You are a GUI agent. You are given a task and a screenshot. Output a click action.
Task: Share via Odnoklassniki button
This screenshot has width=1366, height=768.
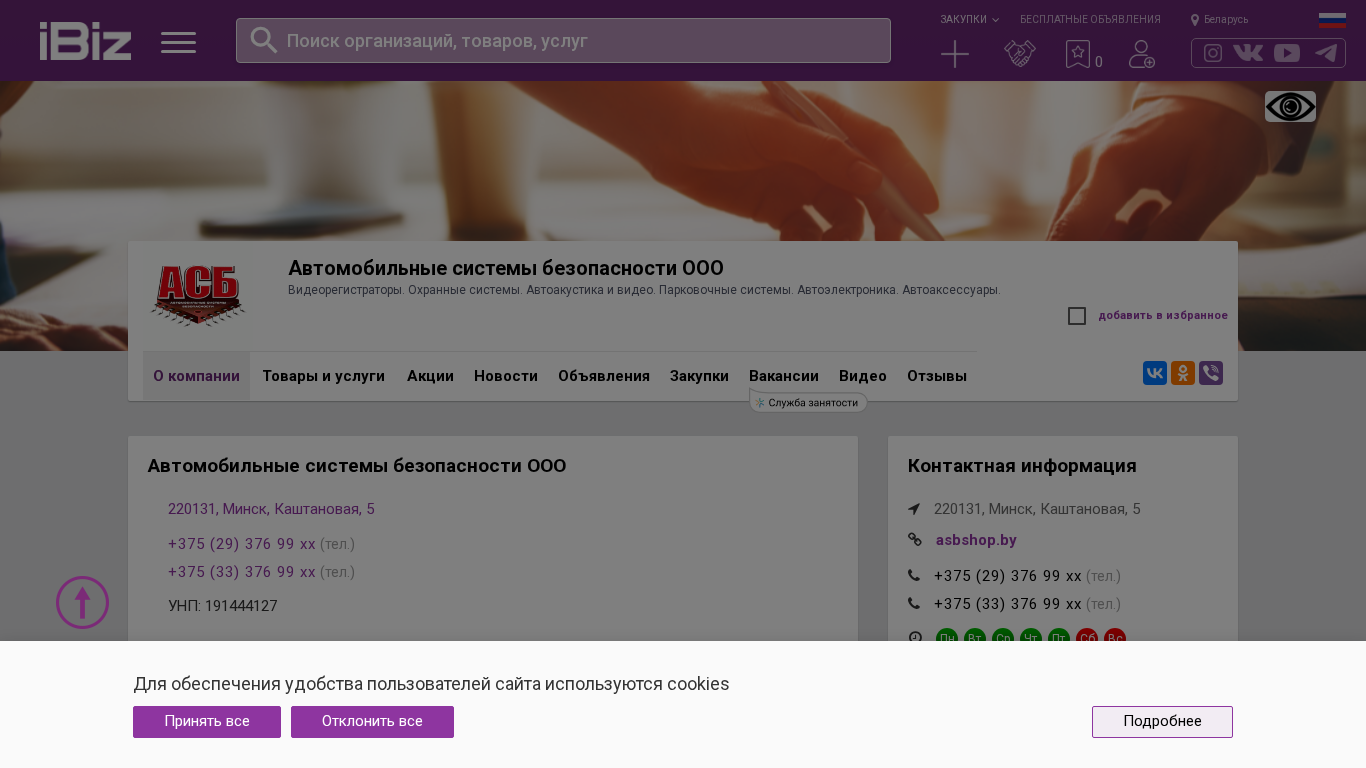[x=1183, y=373]
